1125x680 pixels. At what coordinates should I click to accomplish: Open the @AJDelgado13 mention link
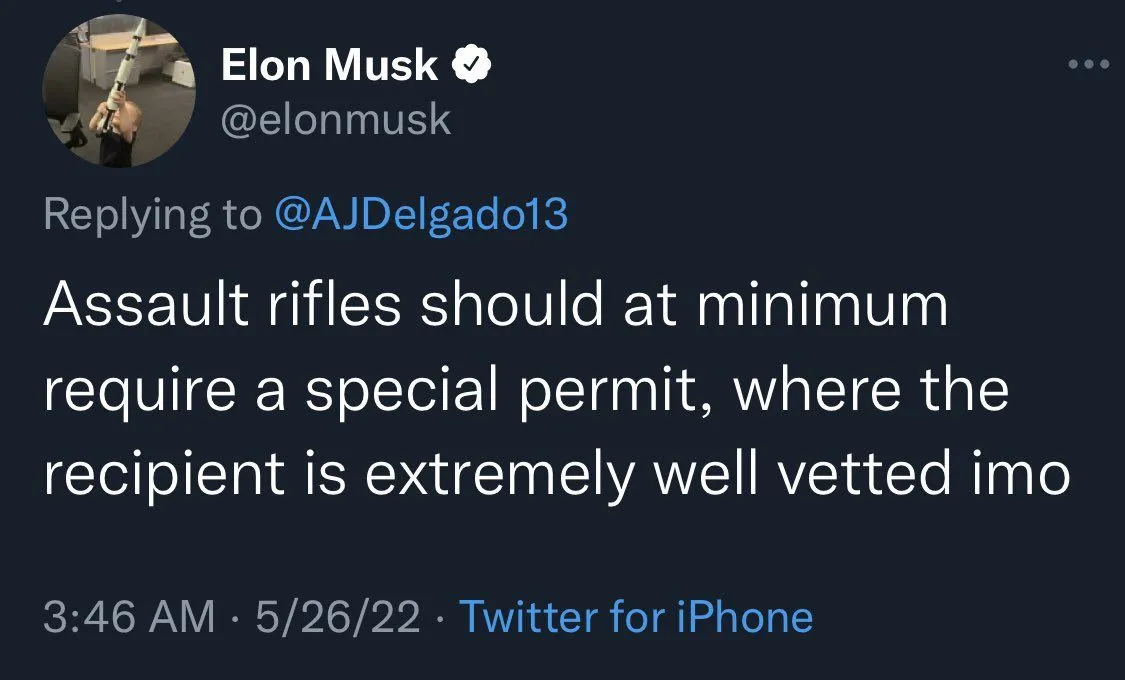(x=420, y=214)
